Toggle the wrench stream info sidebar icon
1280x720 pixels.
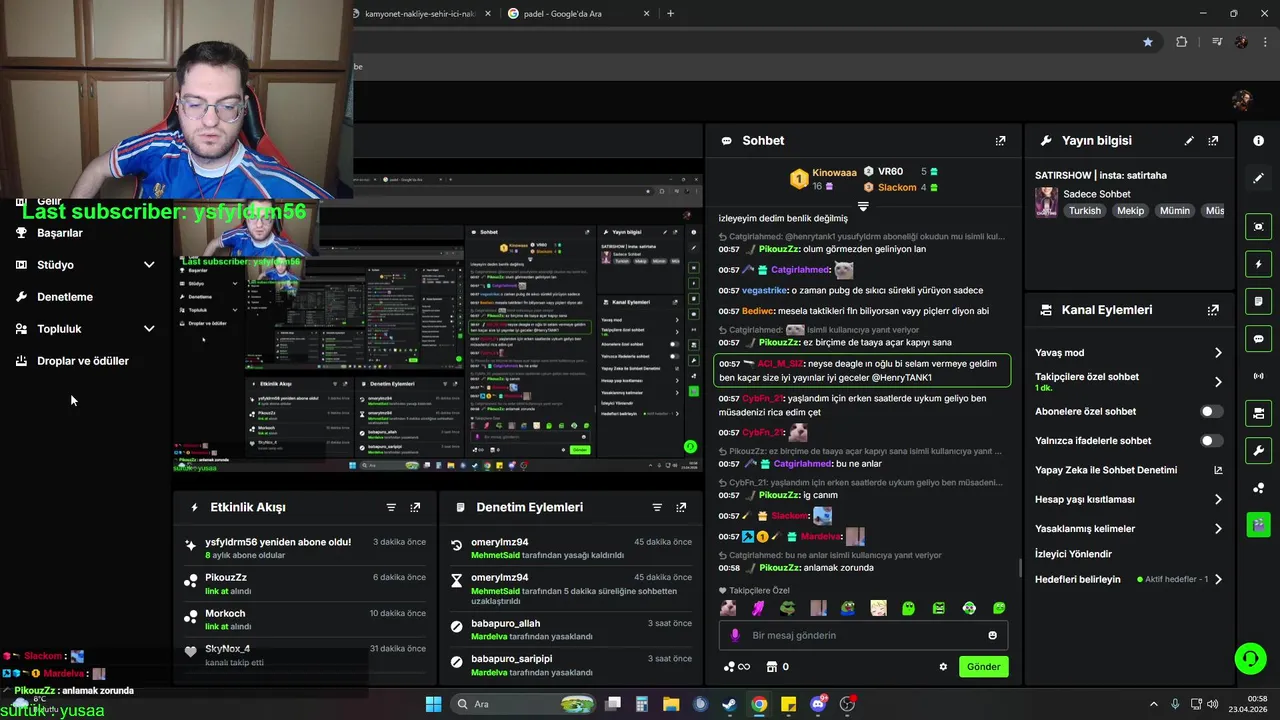1259,450
